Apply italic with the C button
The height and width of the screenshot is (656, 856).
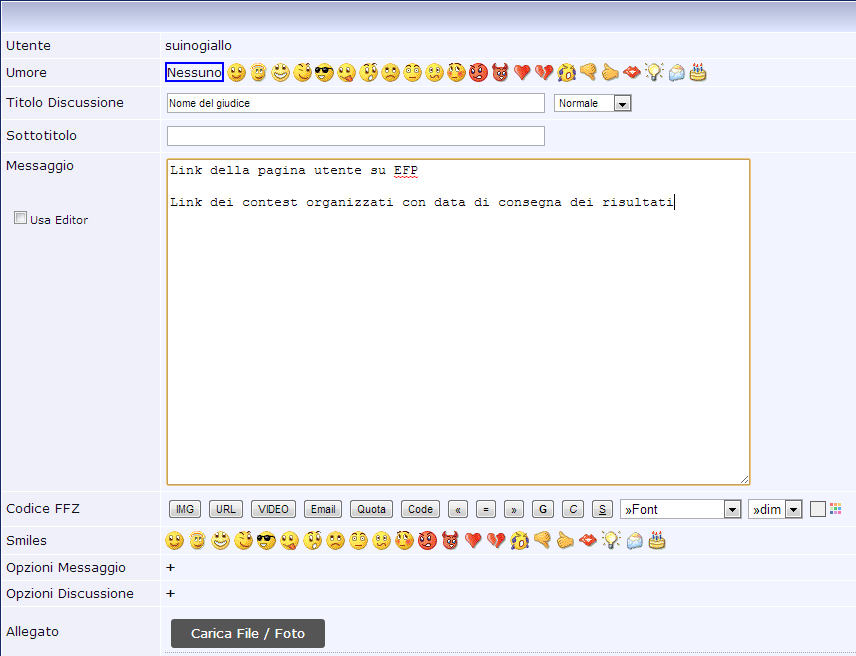pyautogui.click(x=573, y=509)
